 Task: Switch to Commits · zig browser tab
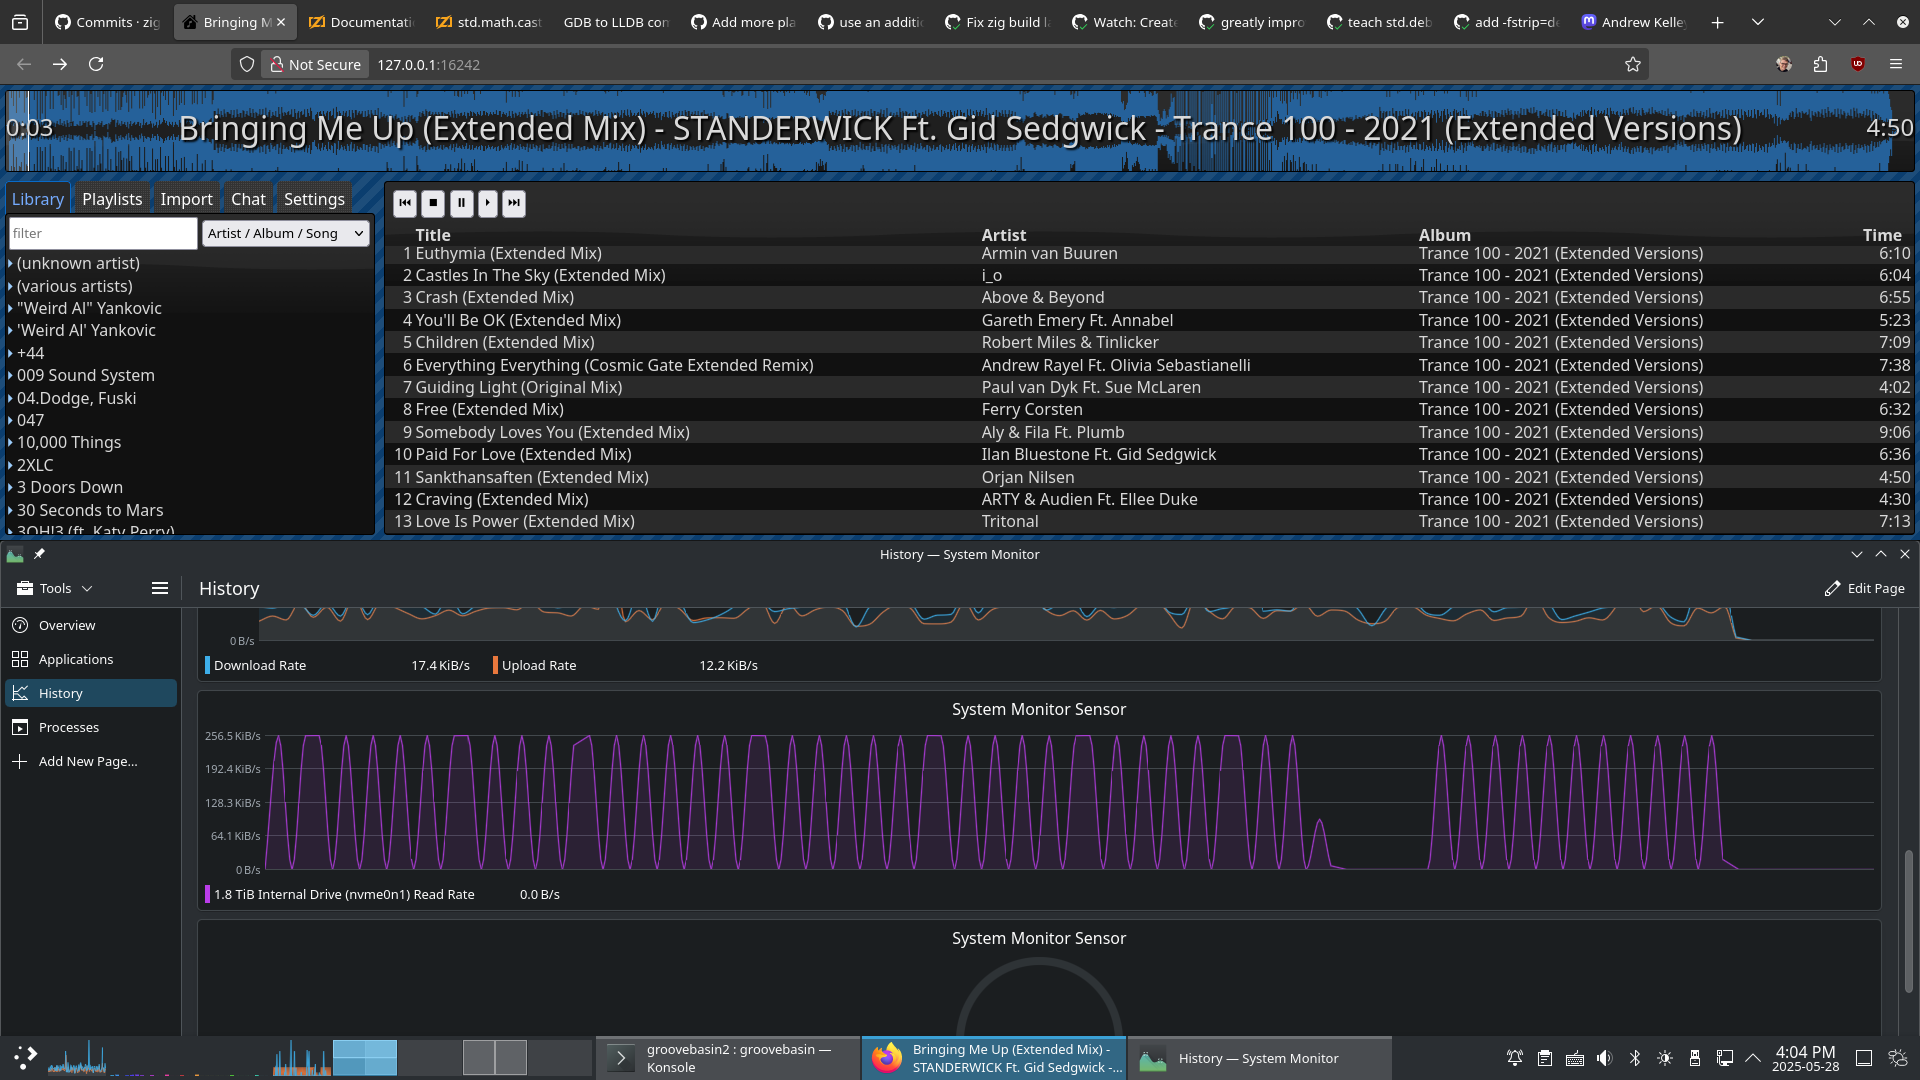pos(107,22)
